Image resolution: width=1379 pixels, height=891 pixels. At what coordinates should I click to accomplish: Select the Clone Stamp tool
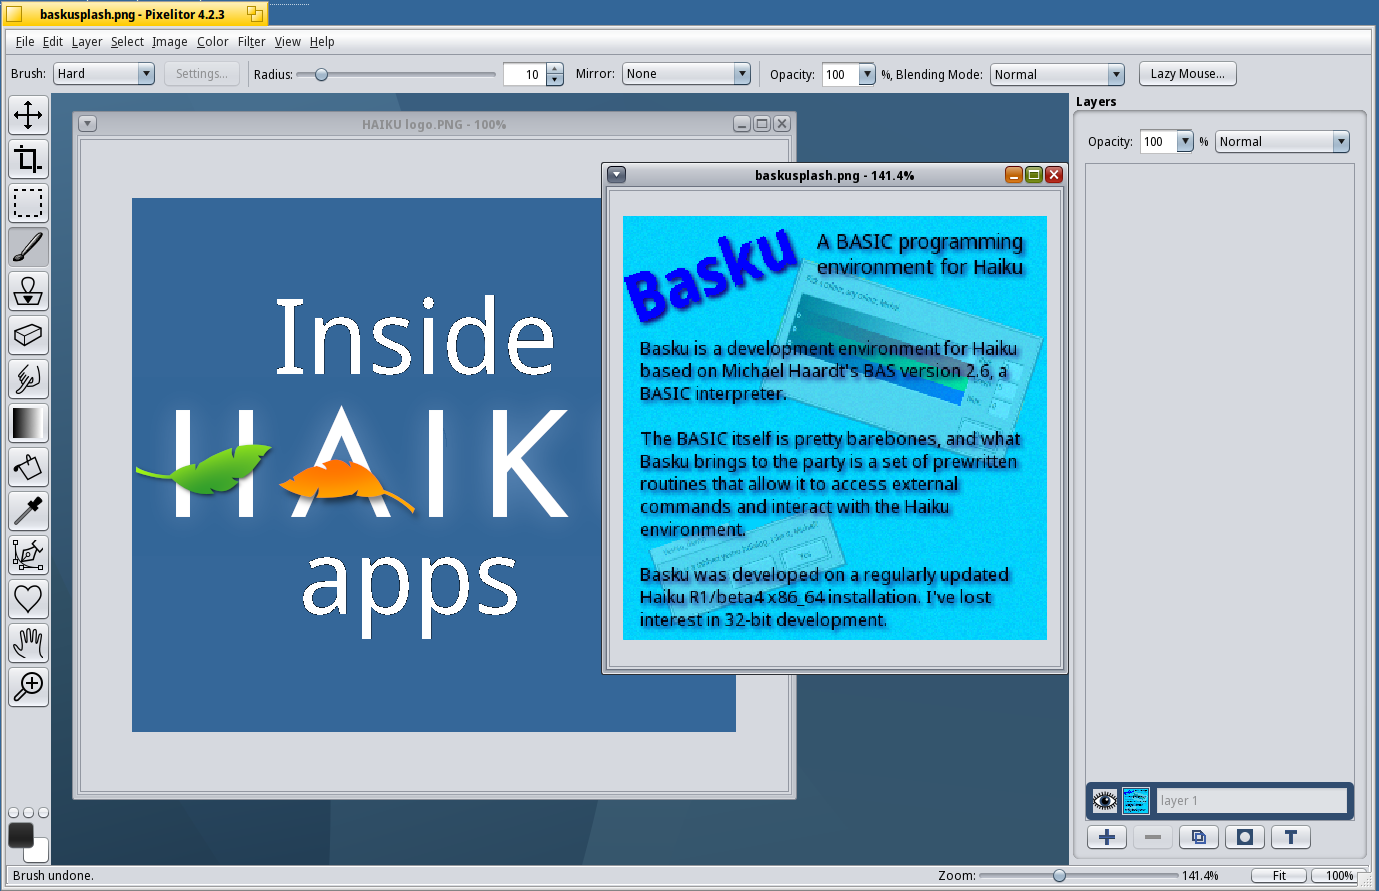(28, 291)
